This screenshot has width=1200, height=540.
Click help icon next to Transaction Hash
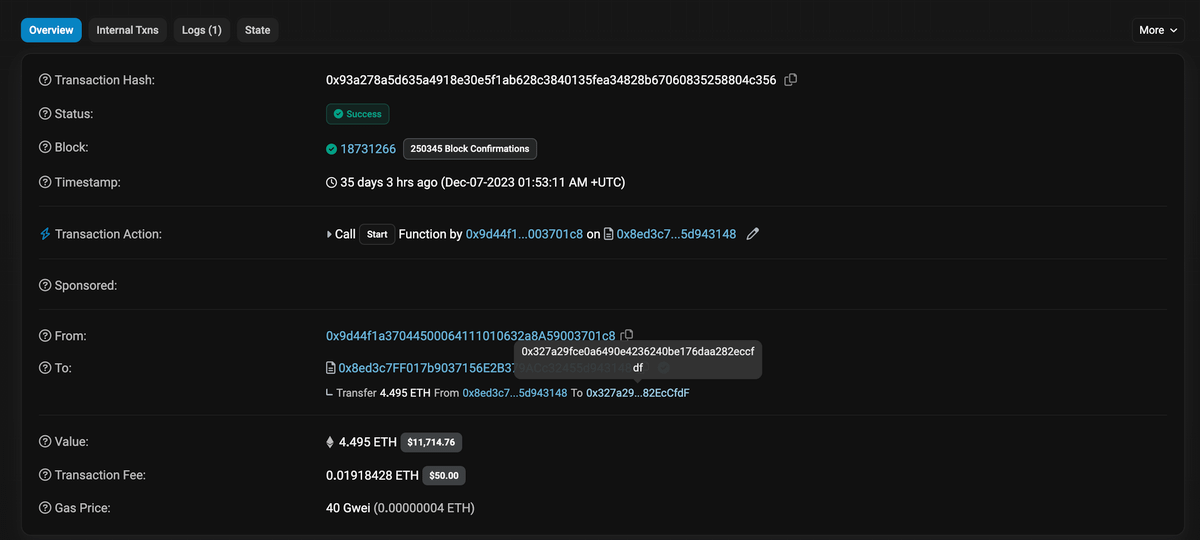click(45, 80)
